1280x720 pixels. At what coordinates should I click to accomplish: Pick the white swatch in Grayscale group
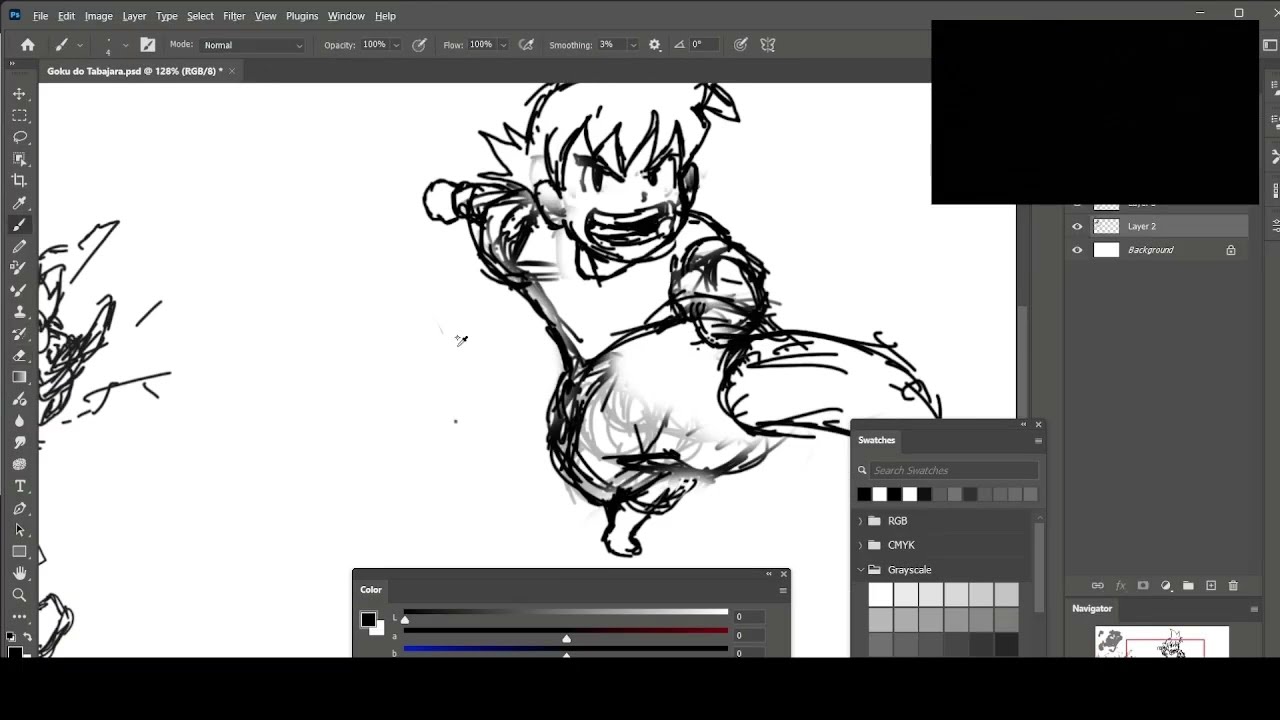[880, 595]
